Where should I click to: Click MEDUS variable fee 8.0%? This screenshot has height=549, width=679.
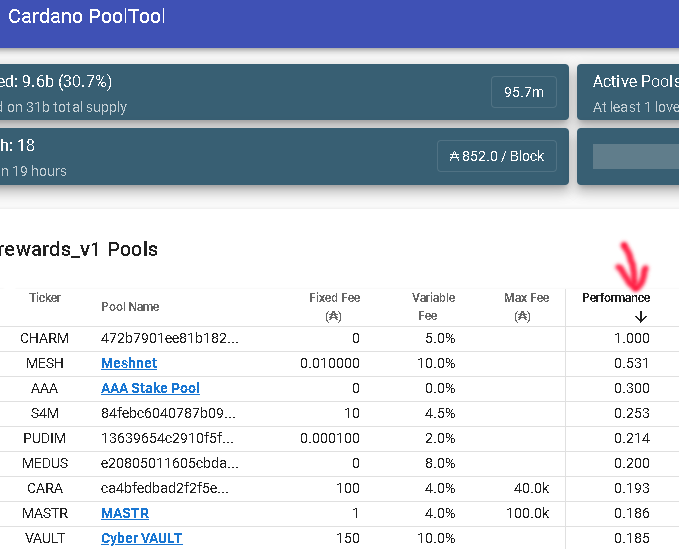(440, 463)
